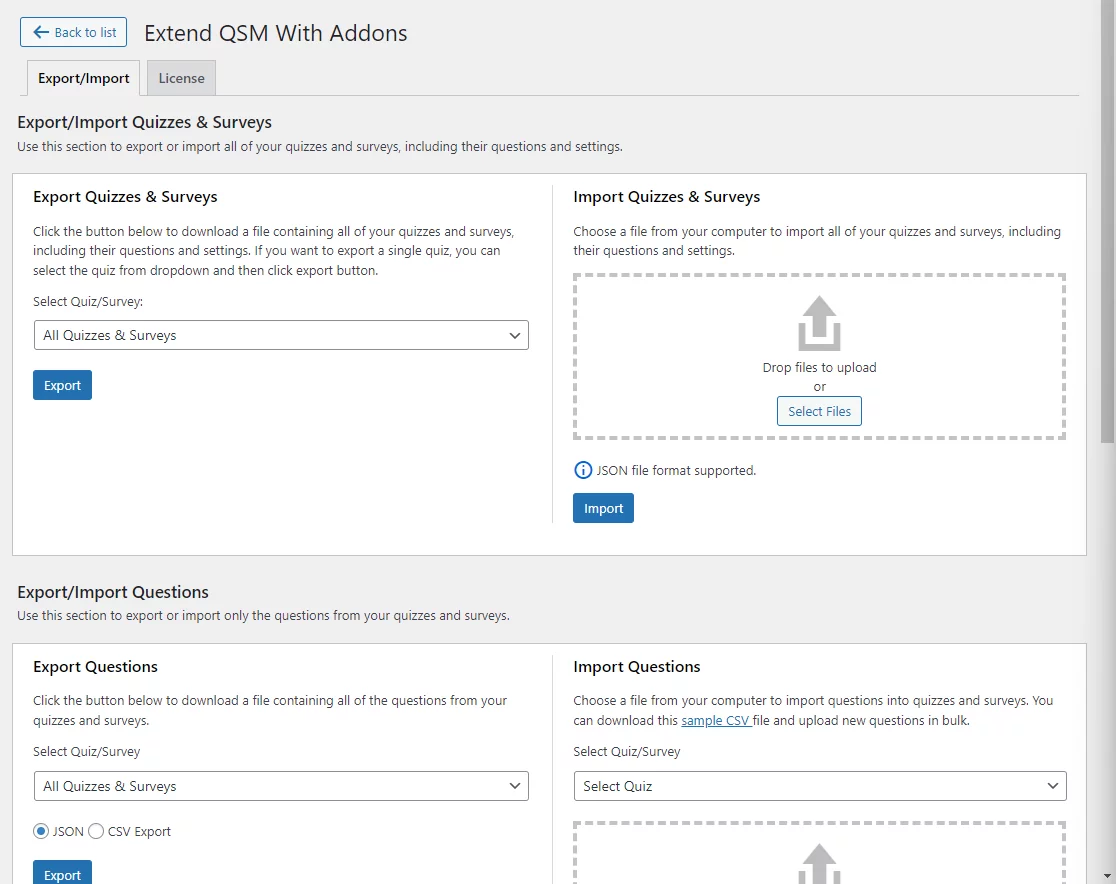Click Export under Export Questions
Viewport: 1116px width, 884px height.
click(x=63, y=873)
